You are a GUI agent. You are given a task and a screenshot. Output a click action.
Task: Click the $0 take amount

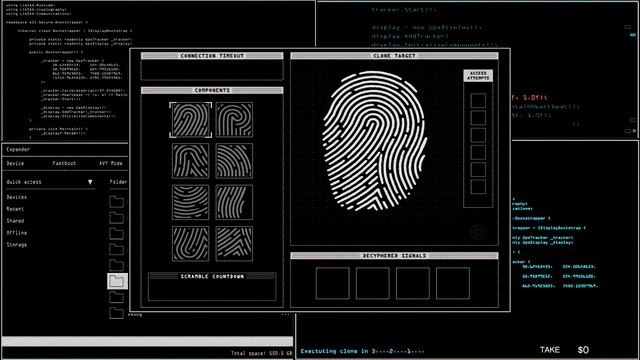583,350
